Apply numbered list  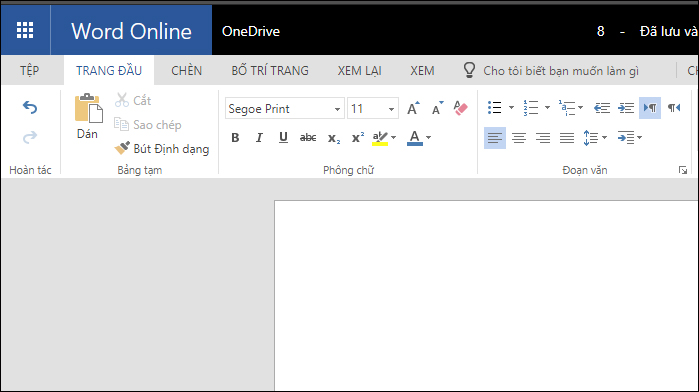point(530,108)
